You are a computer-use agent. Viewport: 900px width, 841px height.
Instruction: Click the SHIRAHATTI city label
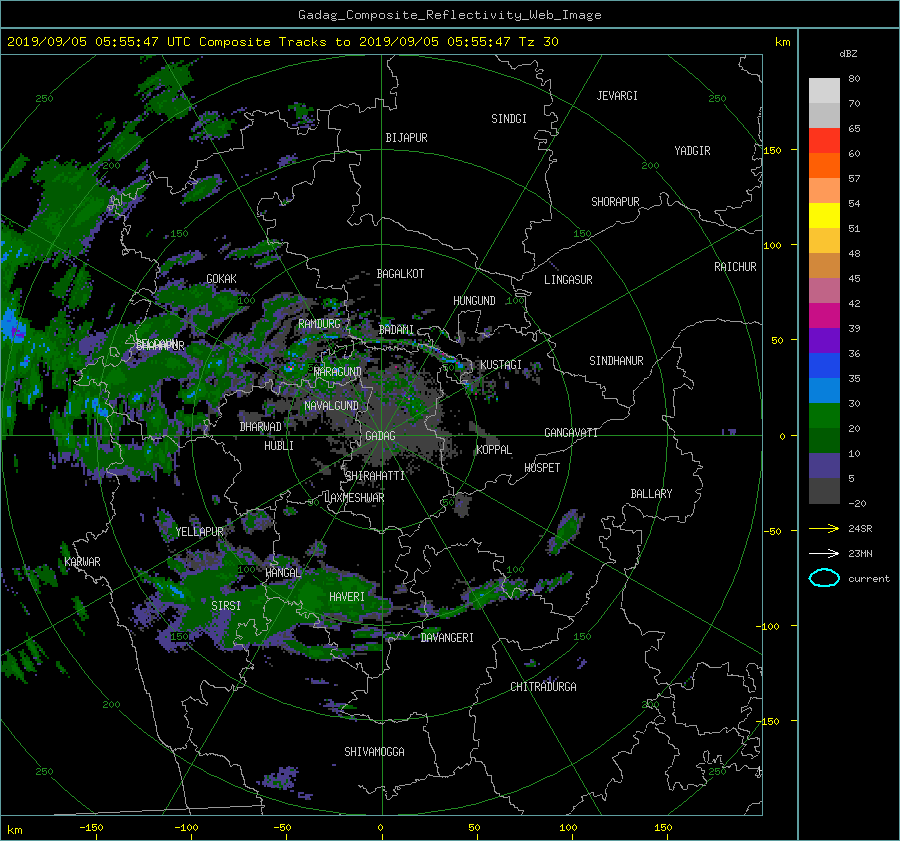point(375,476)
